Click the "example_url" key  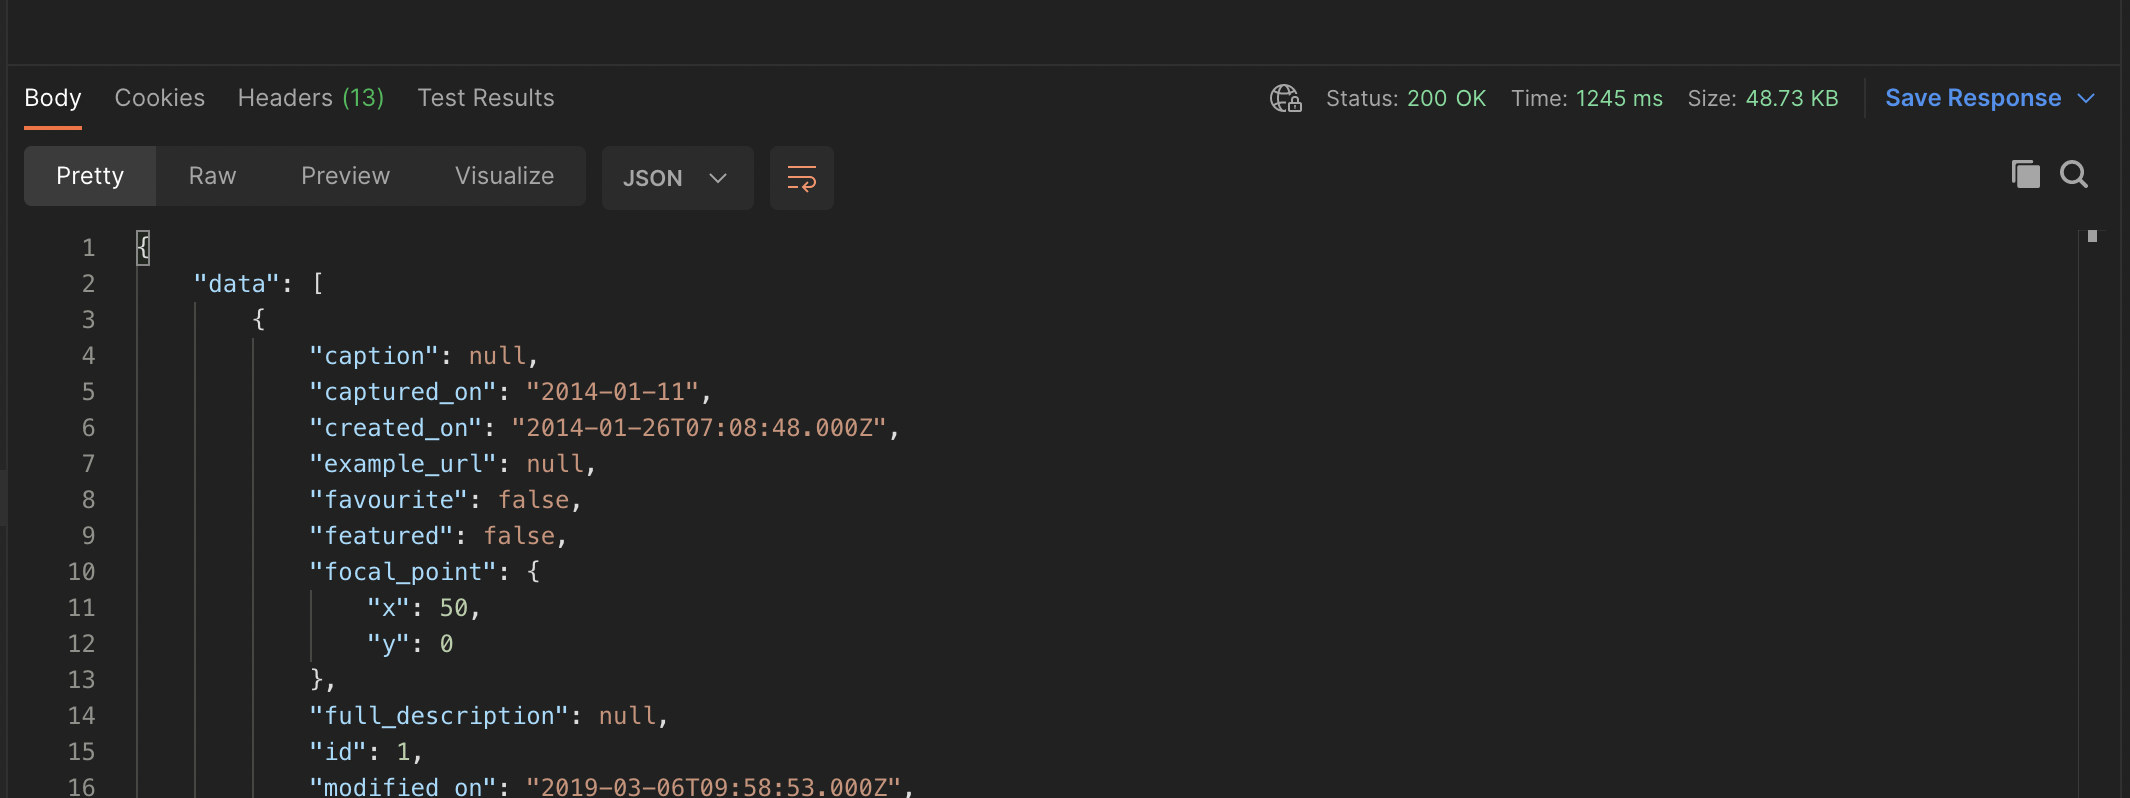pyautogui.click(x=403, y=464)
